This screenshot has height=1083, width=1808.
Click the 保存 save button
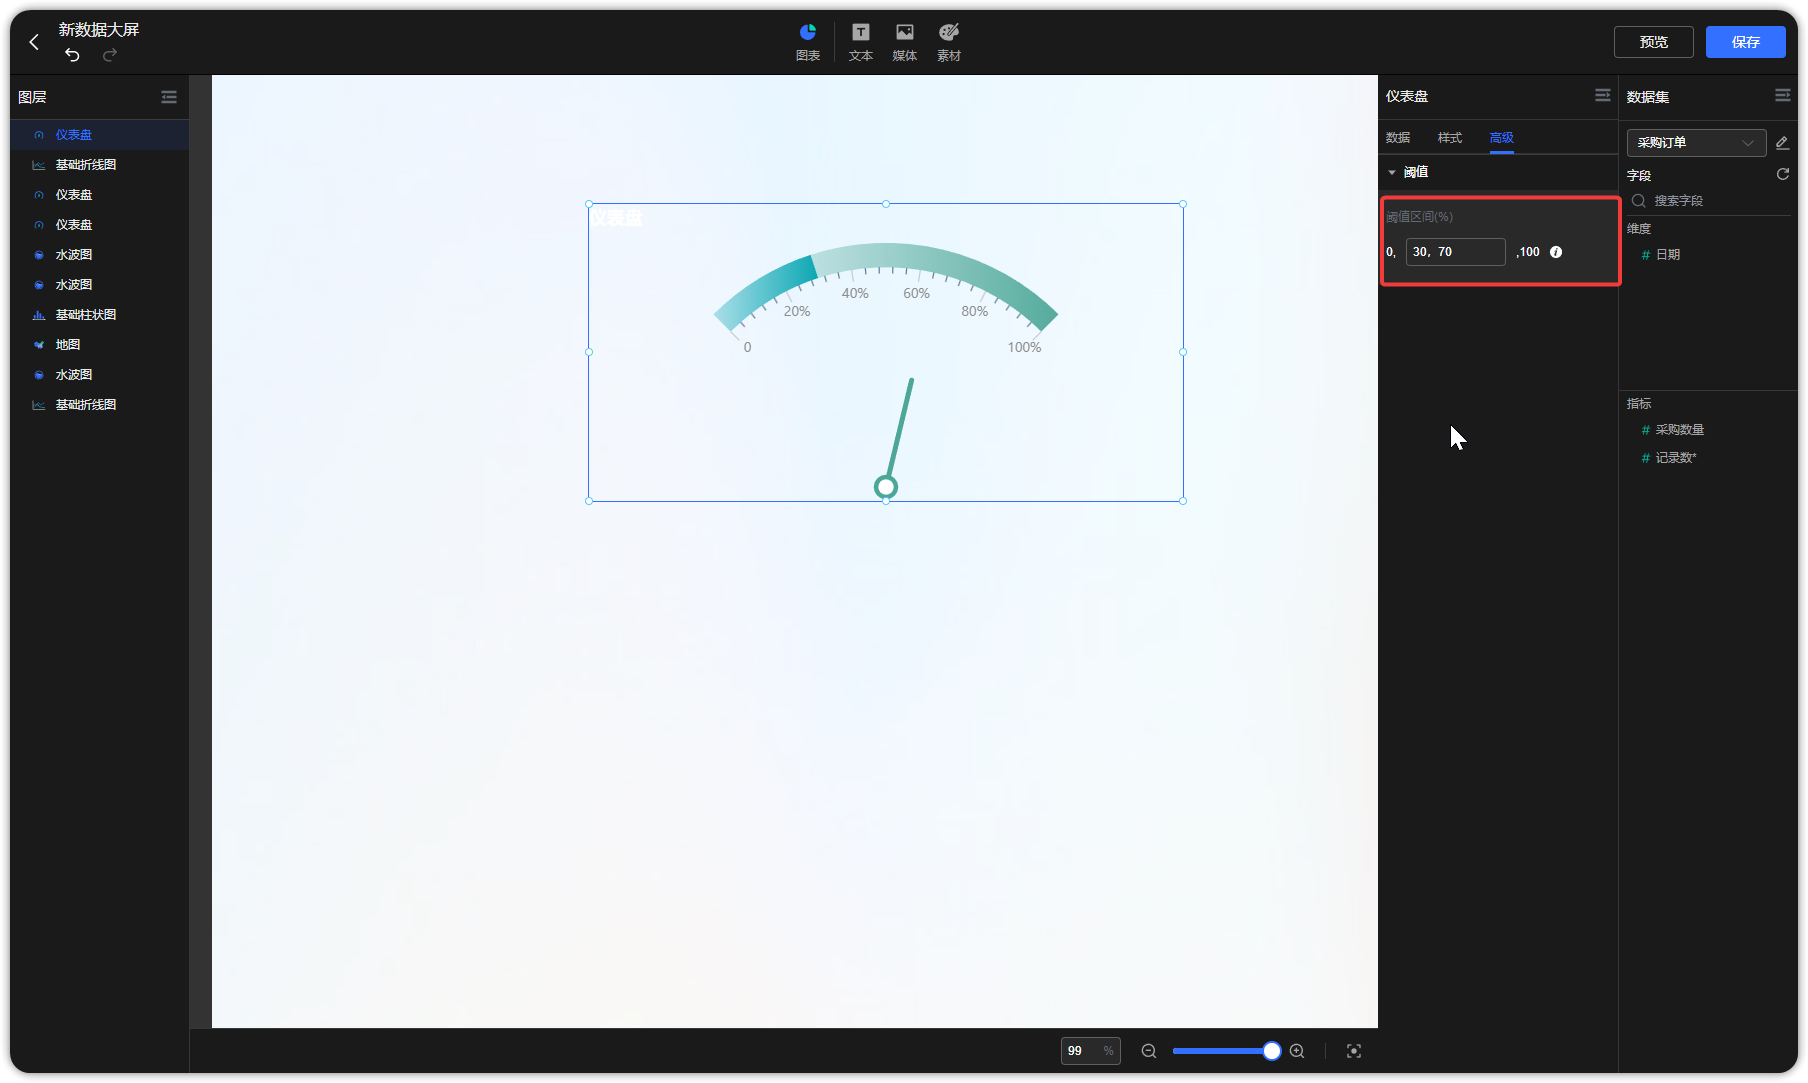click(x=1746, y=42)
